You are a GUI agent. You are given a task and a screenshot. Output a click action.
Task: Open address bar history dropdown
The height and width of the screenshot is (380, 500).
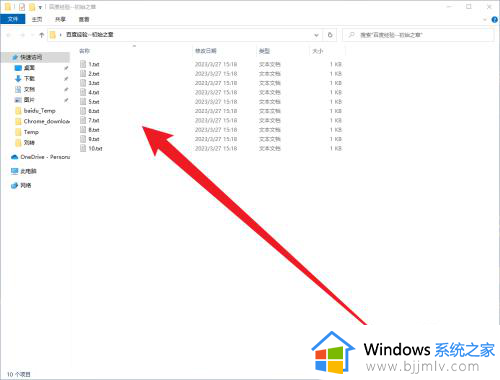click(316, 35)
